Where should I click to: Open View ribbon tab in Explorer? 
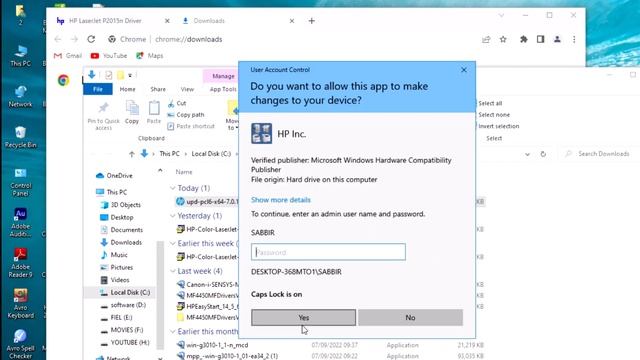point(187,89)
